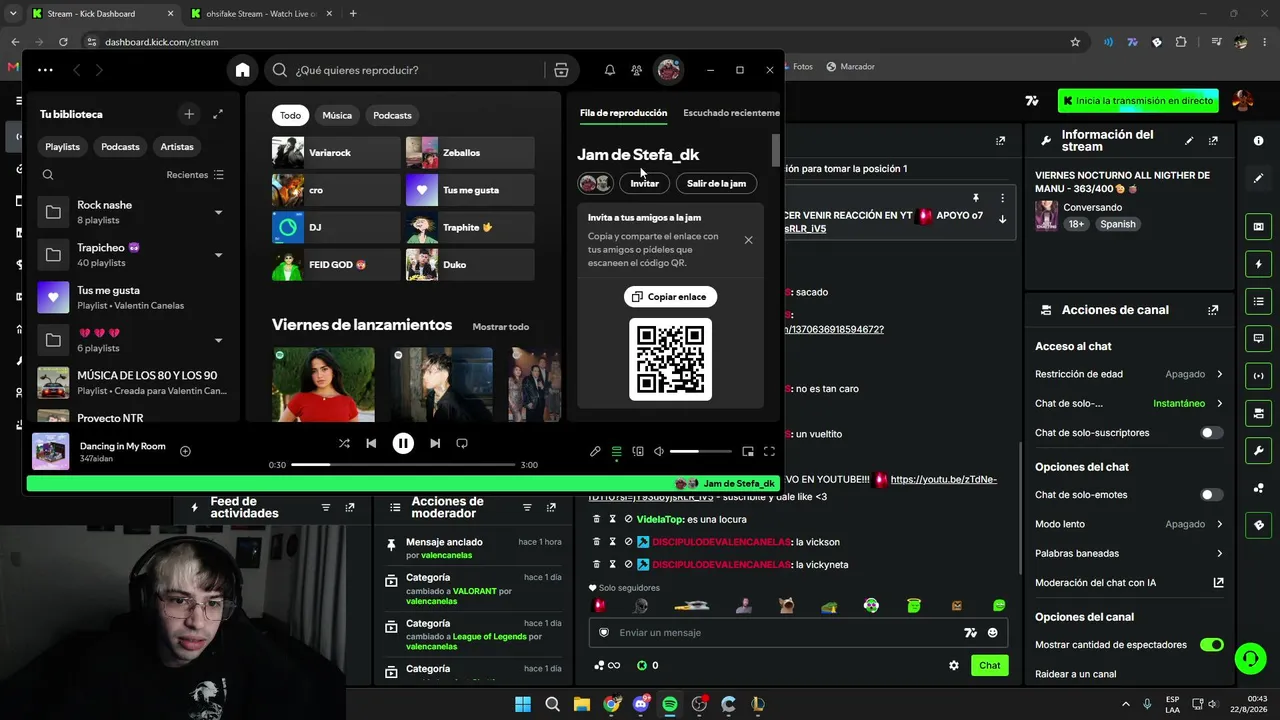Viewport: 1280px width, 720px height.
Task: Filter the Acciones de moderador list
Action: click(x=527, y=508)
